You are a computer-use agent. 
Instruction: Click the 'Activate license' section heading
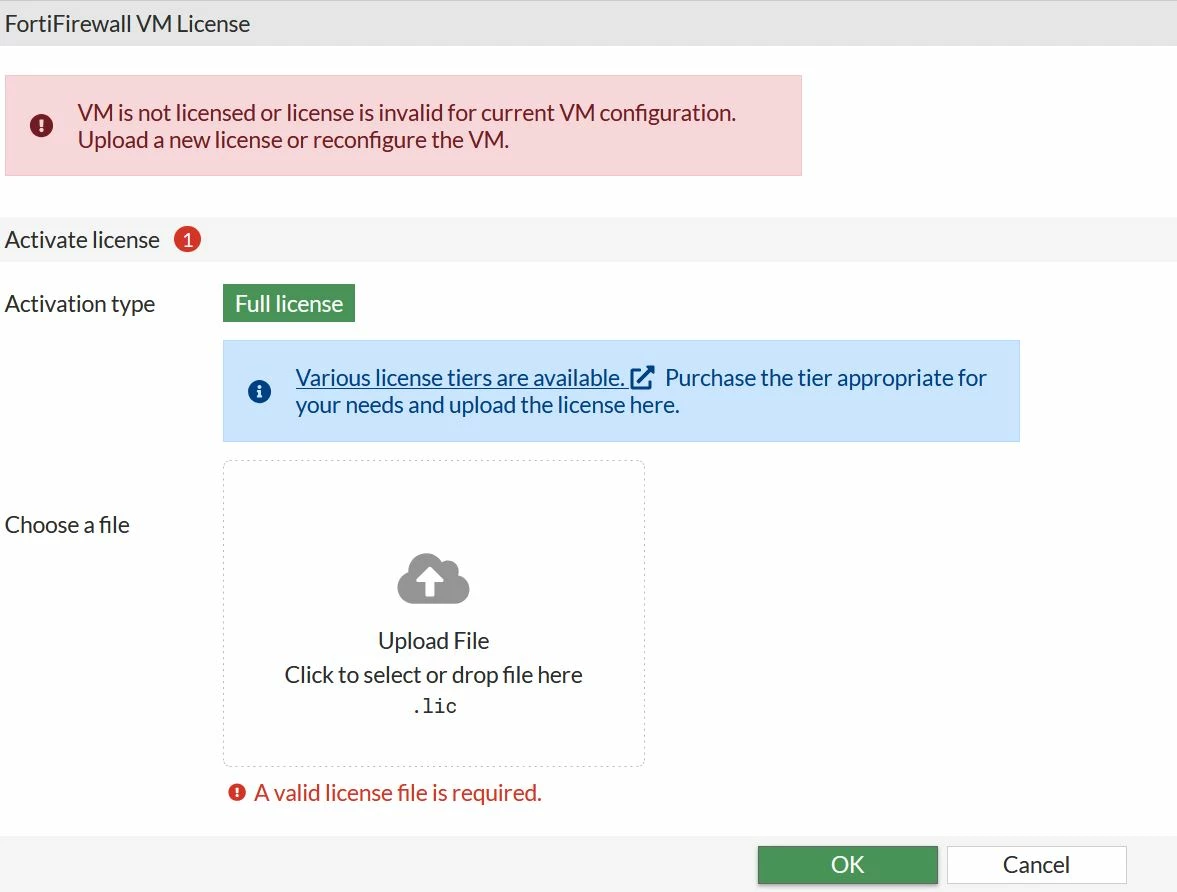82,240
